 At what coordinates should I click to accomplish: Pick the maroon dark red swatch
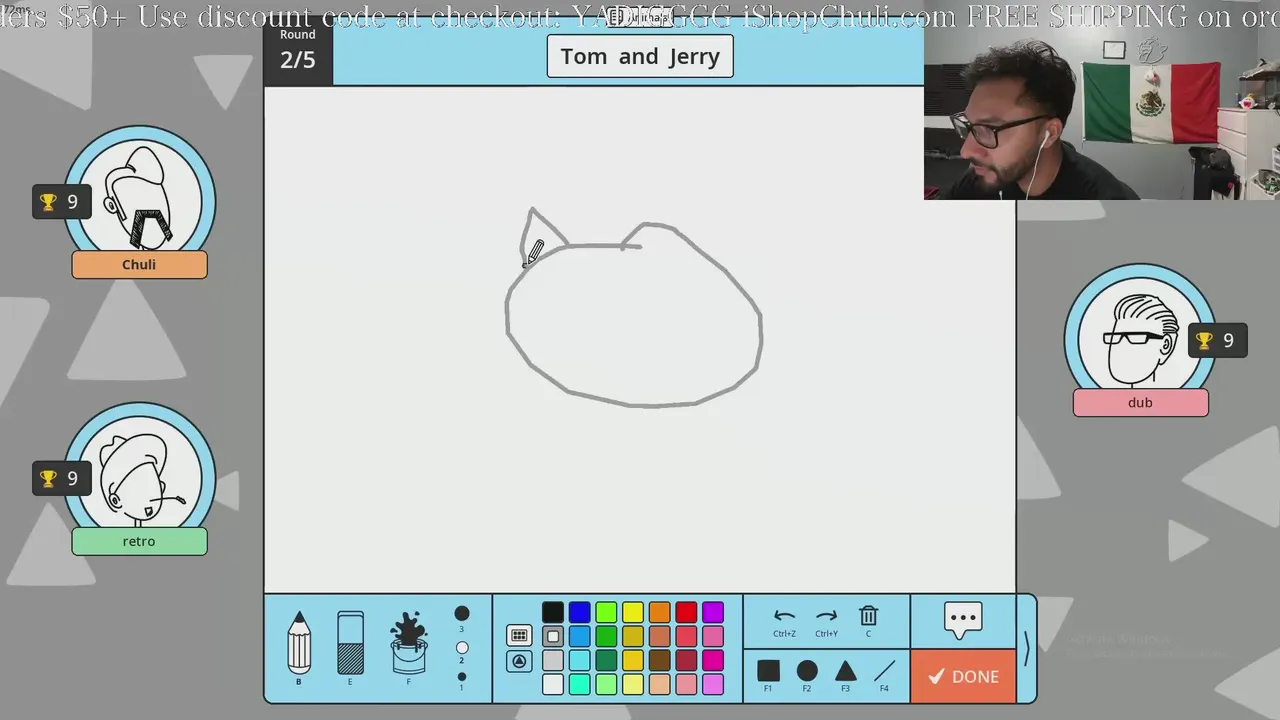(686, 660)
